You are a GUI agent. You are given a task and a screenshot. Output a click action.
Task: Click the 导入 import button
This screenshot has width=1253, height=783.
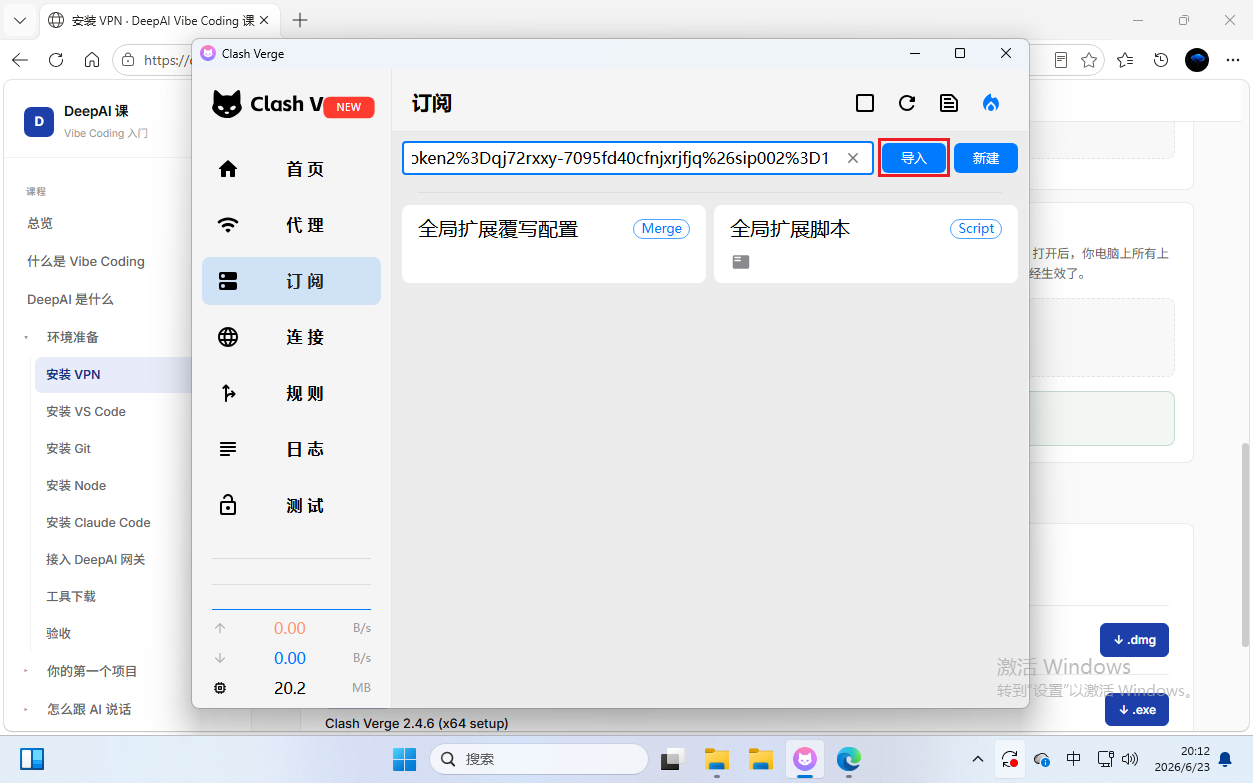[914, 158]
